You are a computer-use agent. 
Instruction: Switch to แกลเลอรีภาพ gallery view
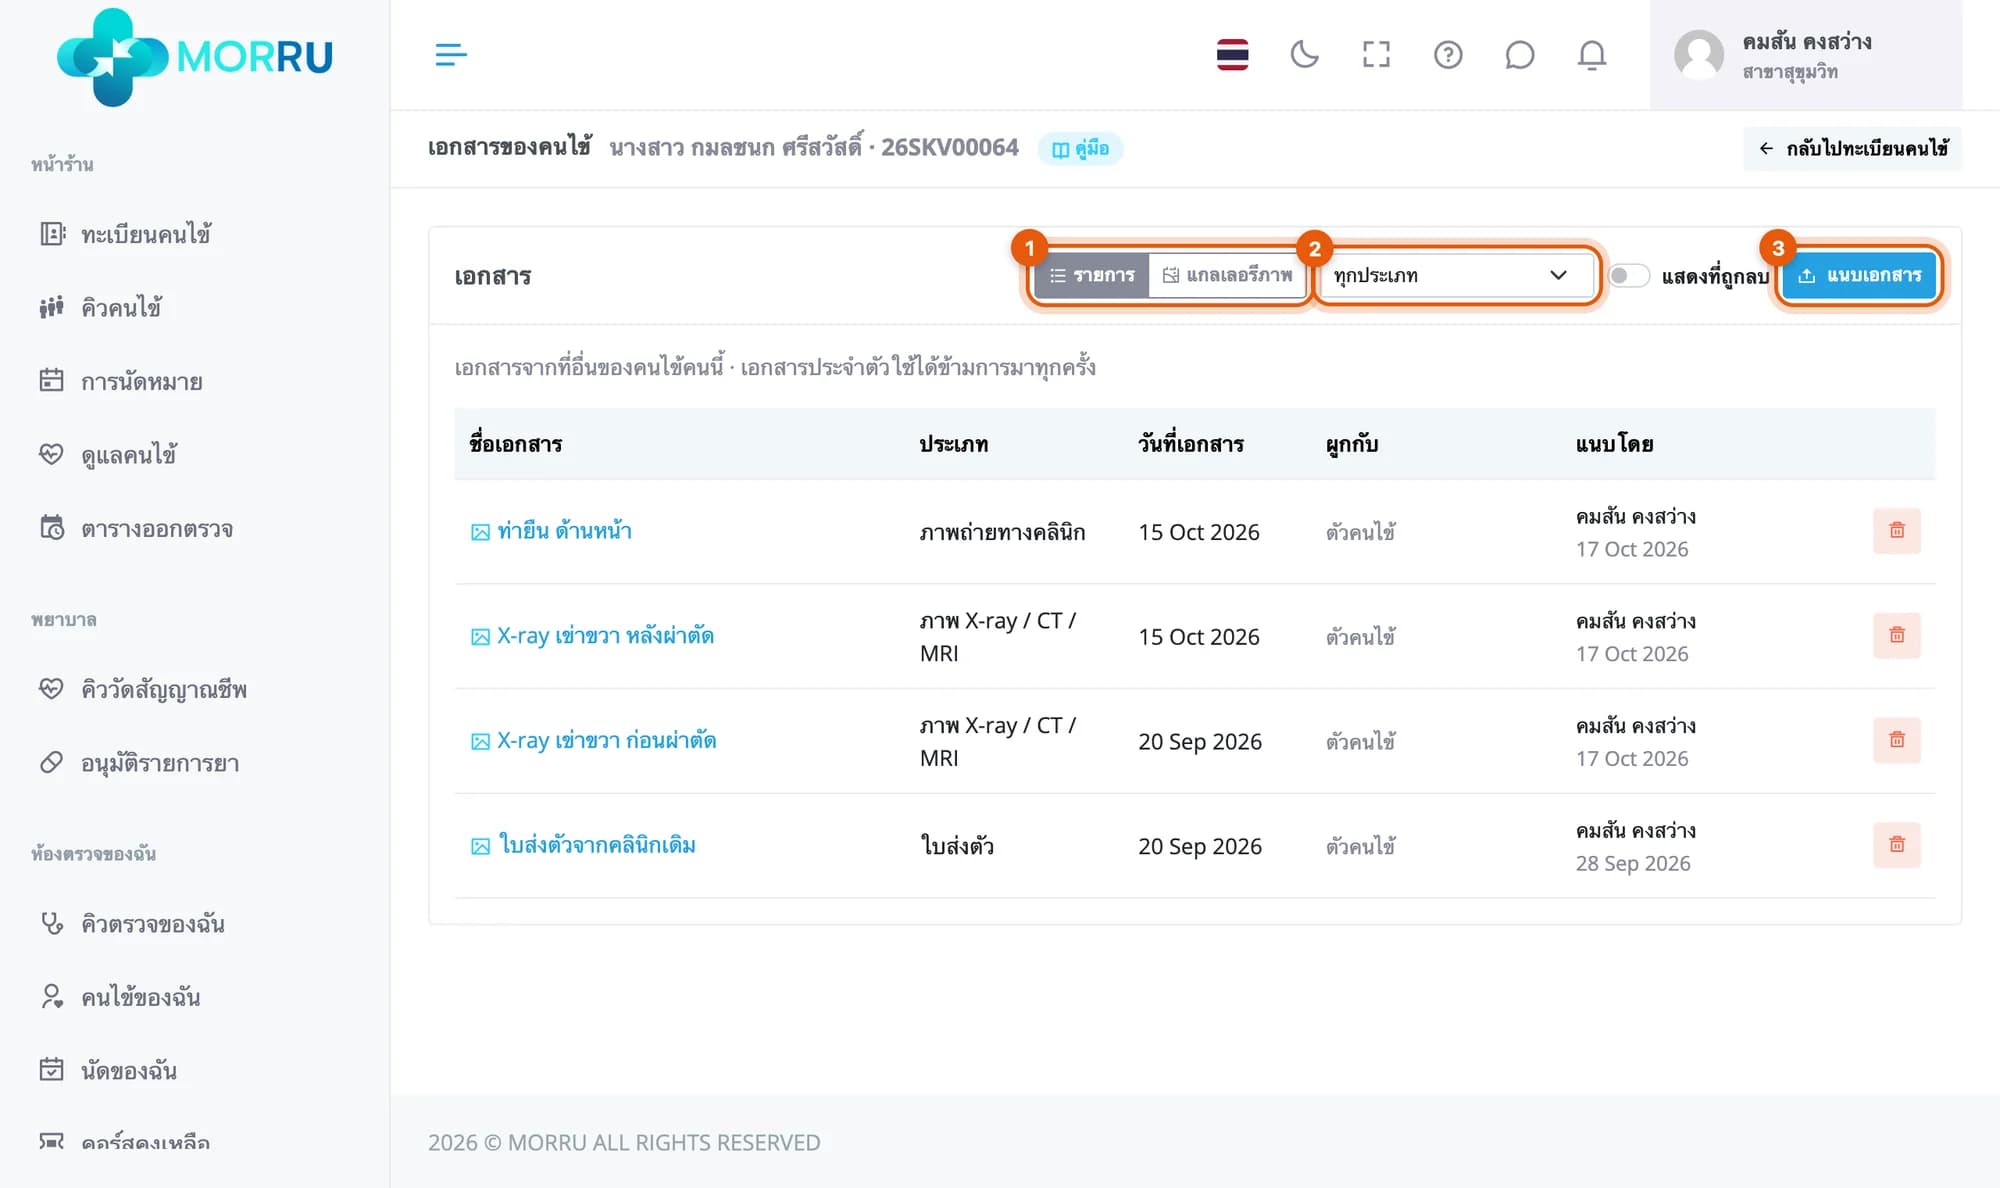tap(1228, 275)
